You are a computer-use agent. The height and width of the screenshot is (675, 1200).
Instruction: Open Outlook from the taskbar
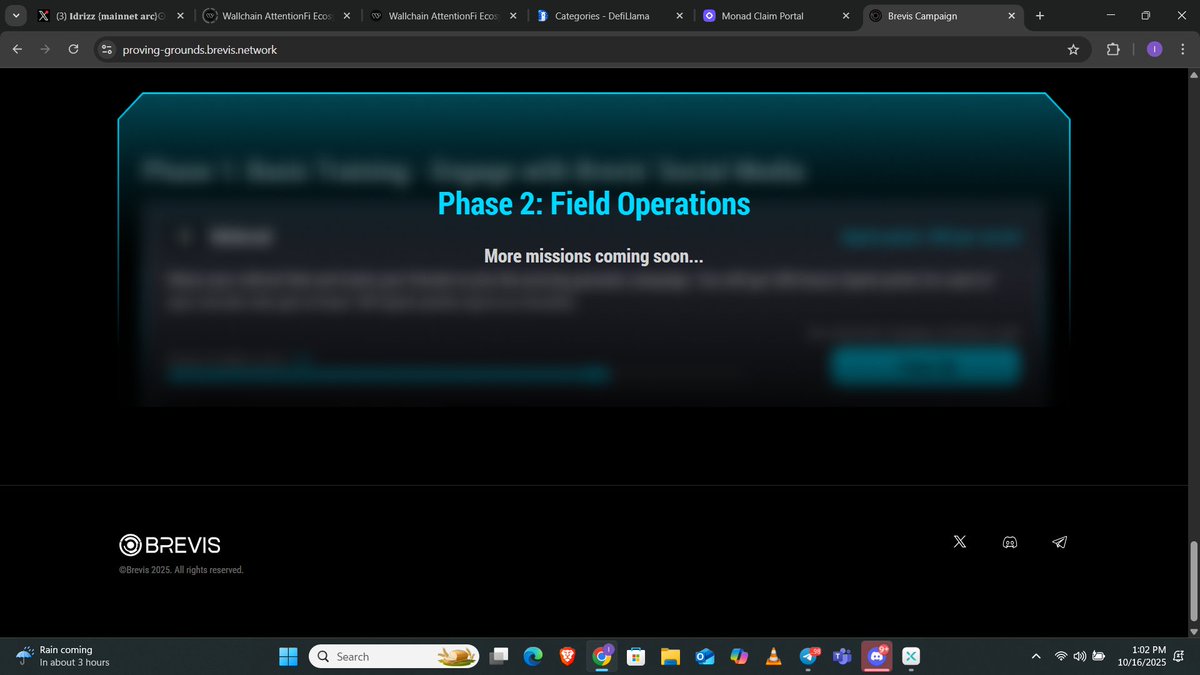(x=704, y=656)
